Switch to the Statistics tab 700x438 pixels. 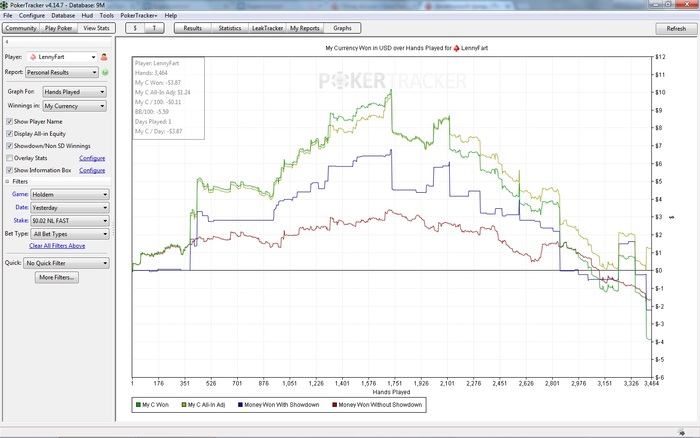pos(230,28)
